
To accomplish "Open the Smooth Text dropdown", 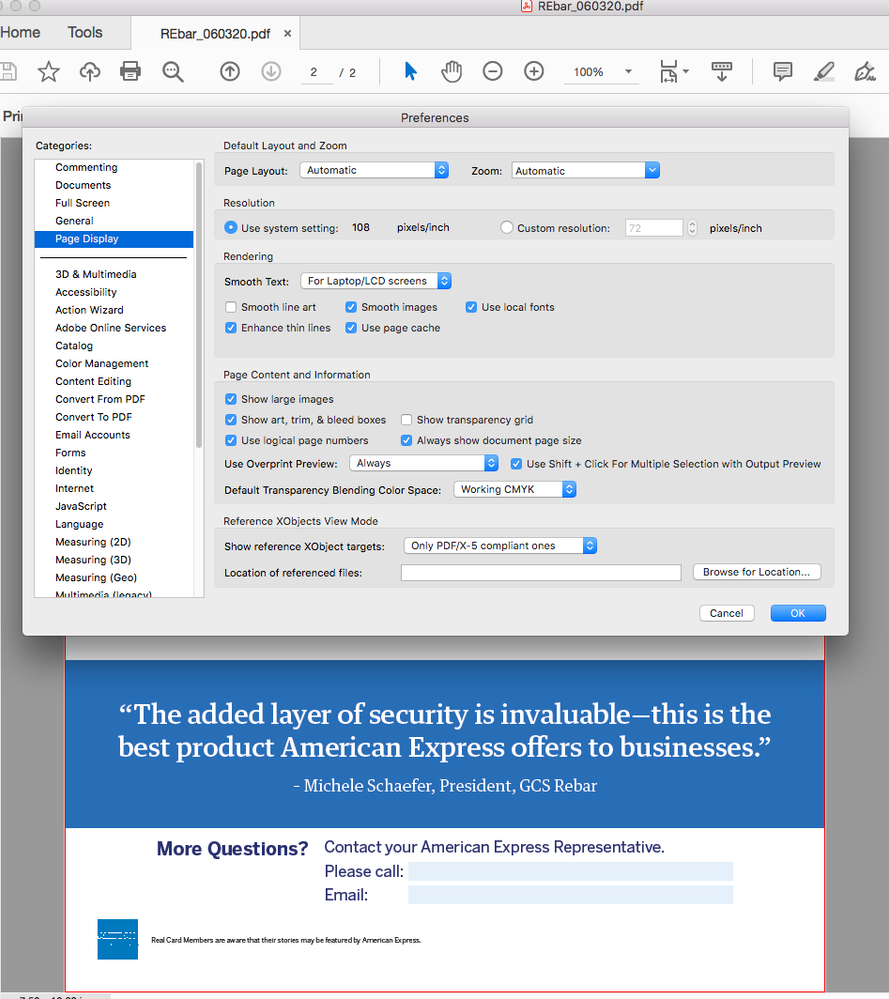I will 375,281.
